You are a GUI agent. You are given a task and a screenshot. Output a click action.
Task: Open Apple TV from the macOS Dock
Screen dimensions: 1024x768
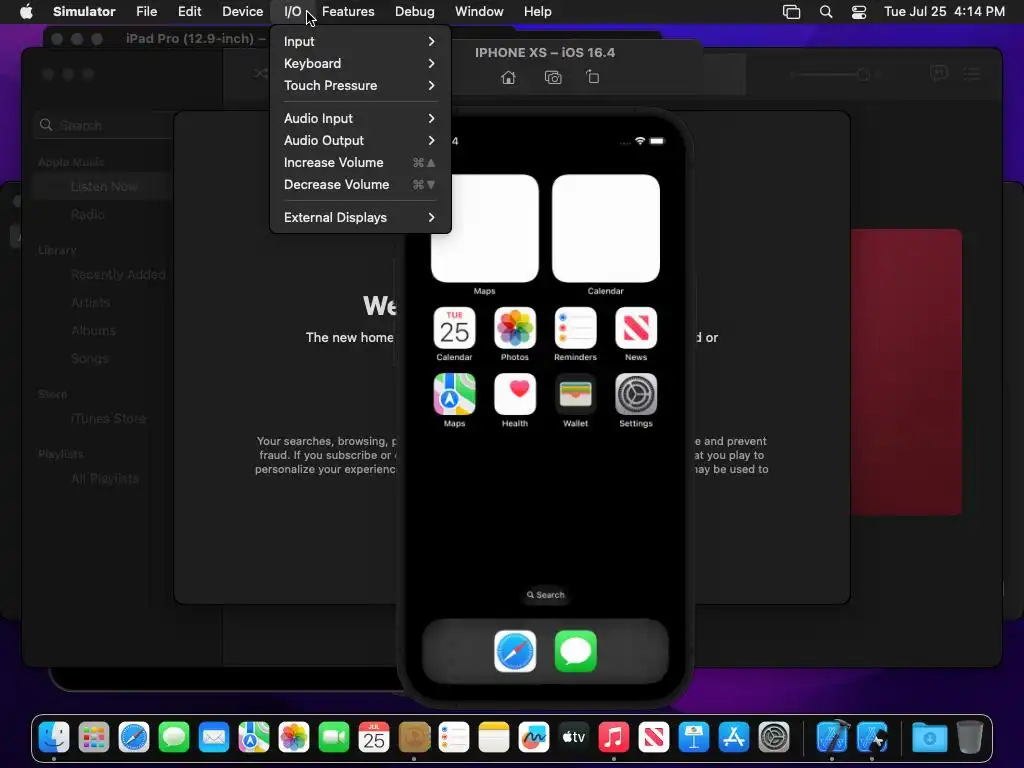click(x=573, y=738)
